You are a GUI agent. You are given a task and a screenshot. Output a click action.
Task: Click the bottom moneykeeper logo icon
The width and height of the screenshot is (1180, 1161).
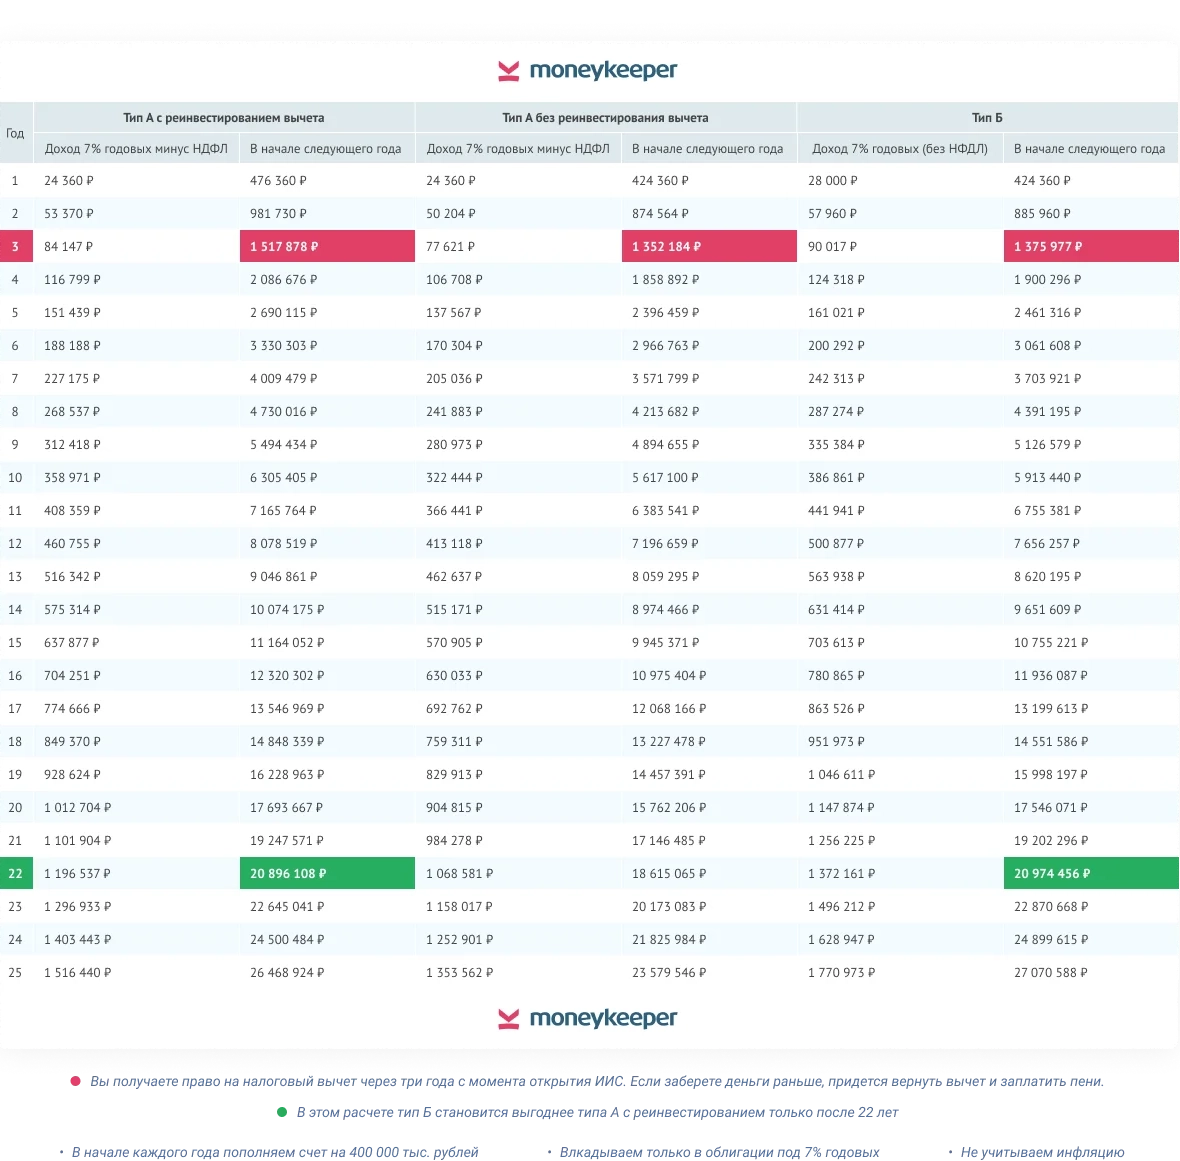(509, 1019)
